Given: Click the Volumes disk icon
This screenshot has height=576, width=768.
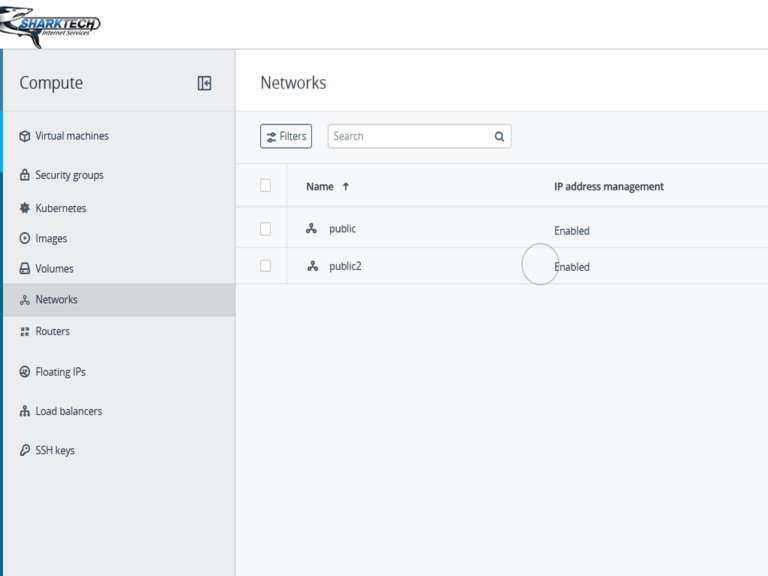Looking at the screenshot, I should (x=25, y=269).
